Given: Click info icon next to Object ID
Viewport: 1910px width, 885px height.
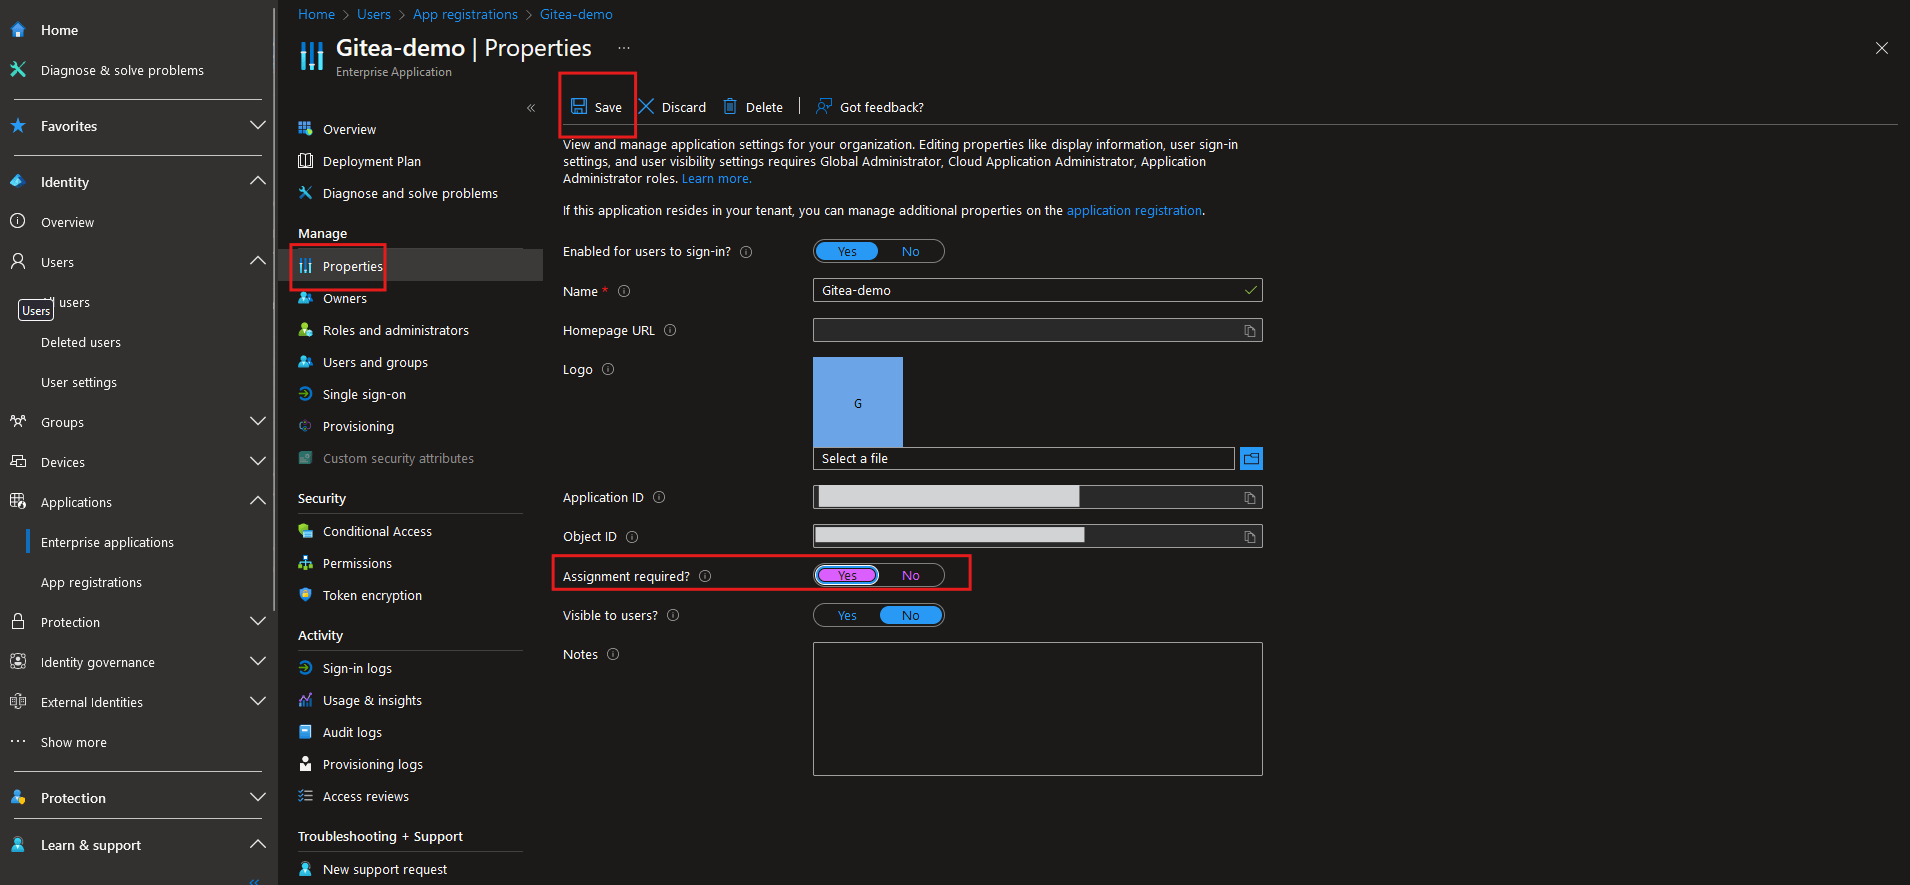Looking at the screenshot, I should point(632,537).
